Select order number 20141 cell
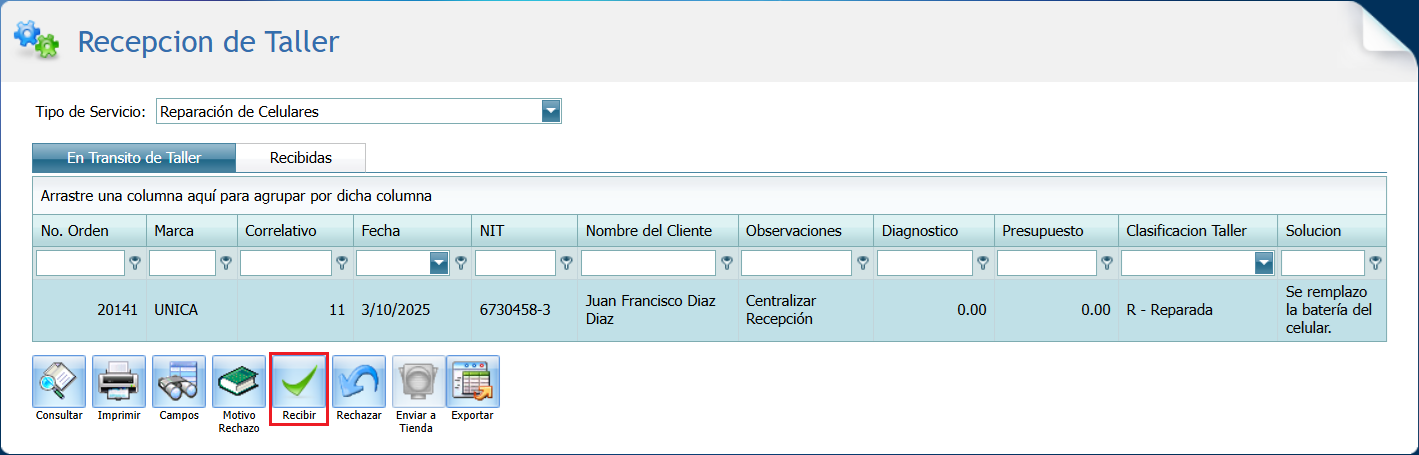The height and width of the screenshot is (455, 1419). (90, 310)
